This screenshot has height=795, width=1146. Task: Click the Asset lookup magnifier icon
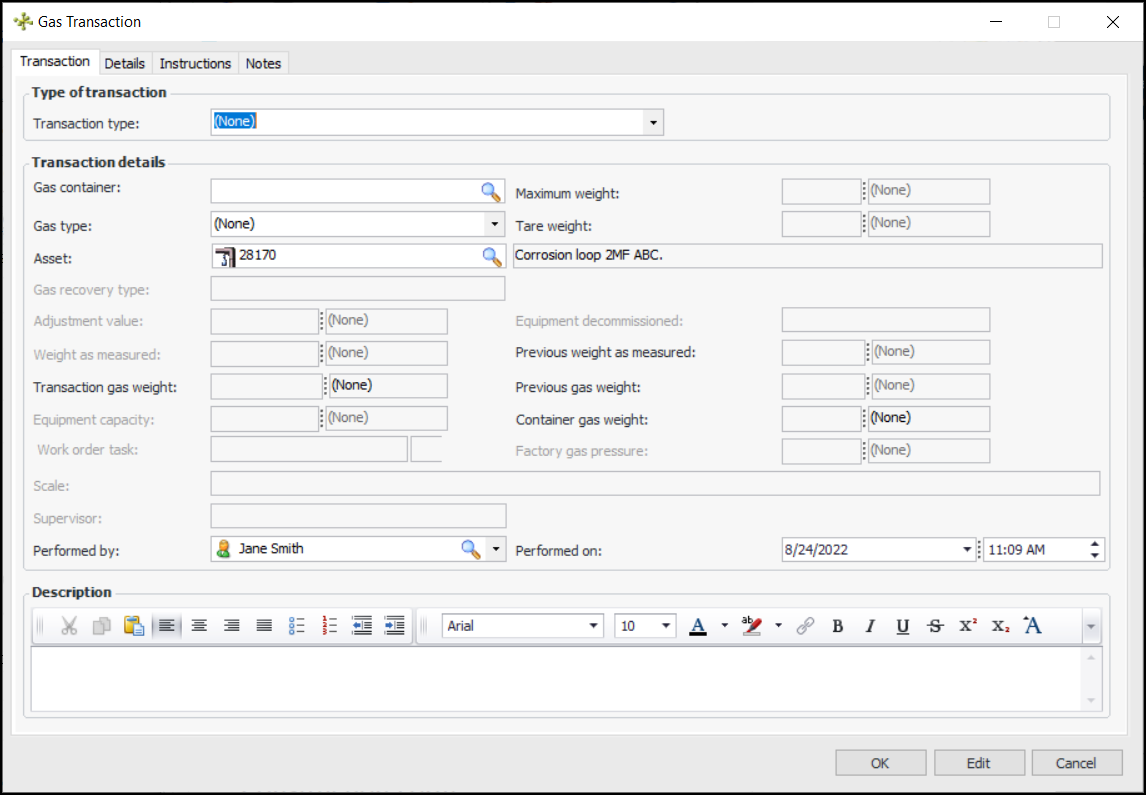pos(491,256)
